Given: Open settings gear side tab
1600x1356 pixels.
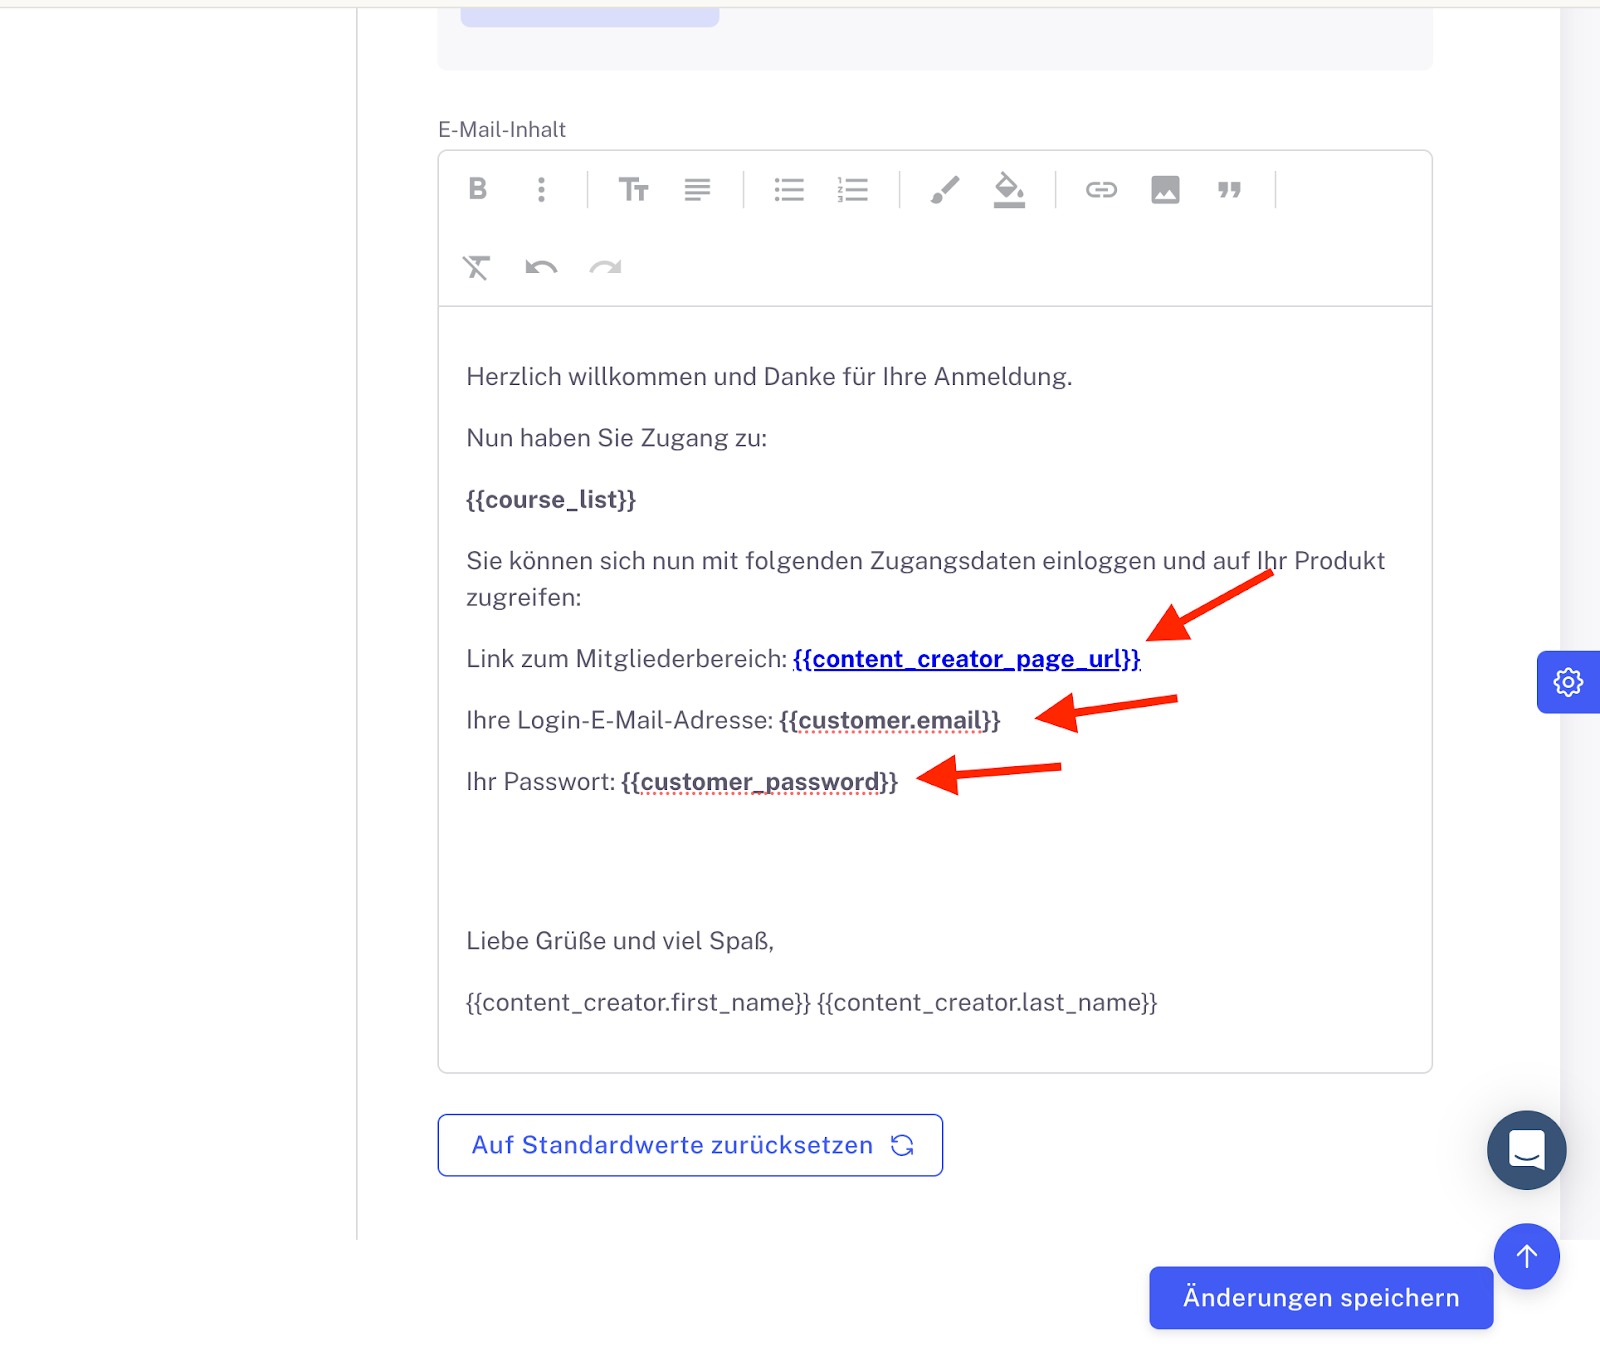Looking at the screenshot, I should click(1568, 682).
